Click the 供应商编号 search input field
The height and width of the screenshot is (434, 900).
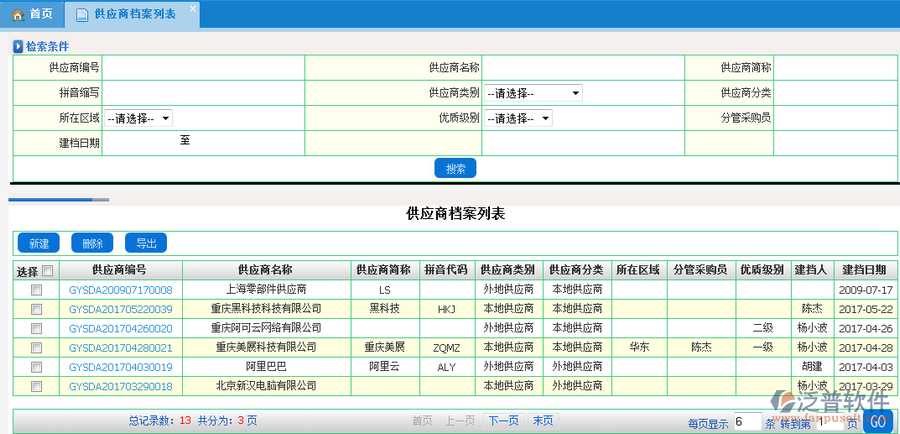[203, 68]
